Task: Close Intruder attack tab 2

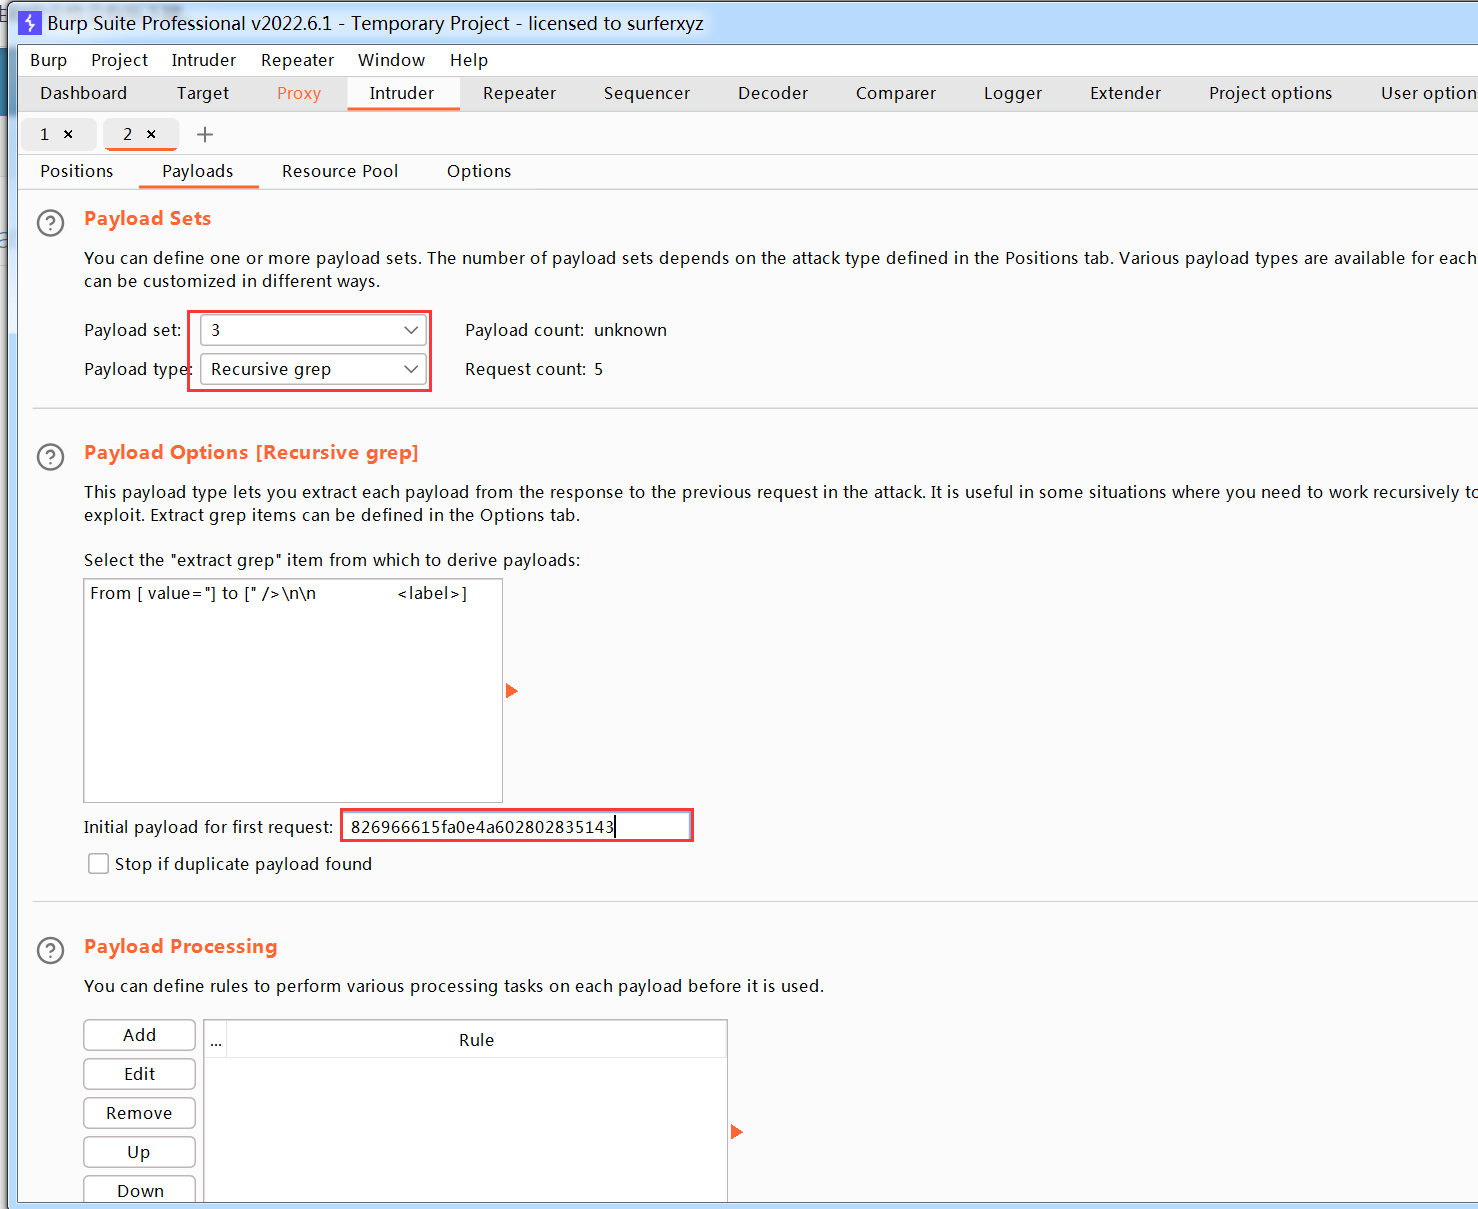Action: 151,134
